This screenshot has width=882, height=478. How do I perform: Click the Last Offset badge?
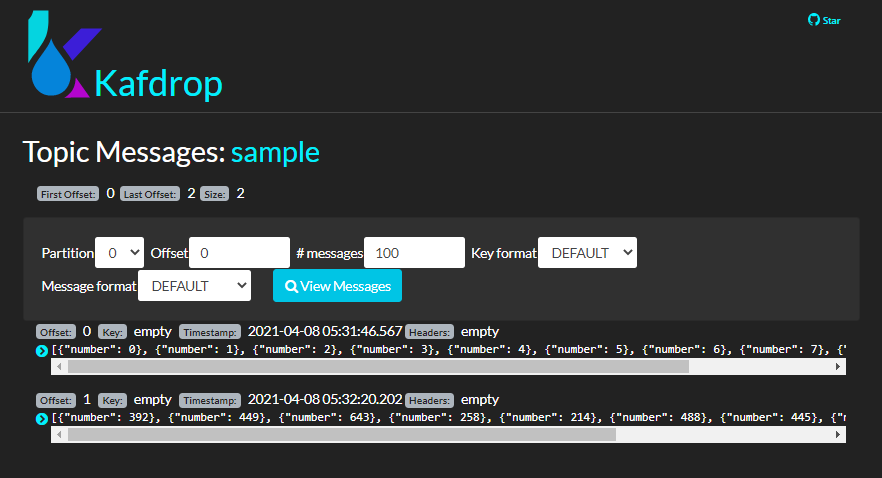point(150,194)
